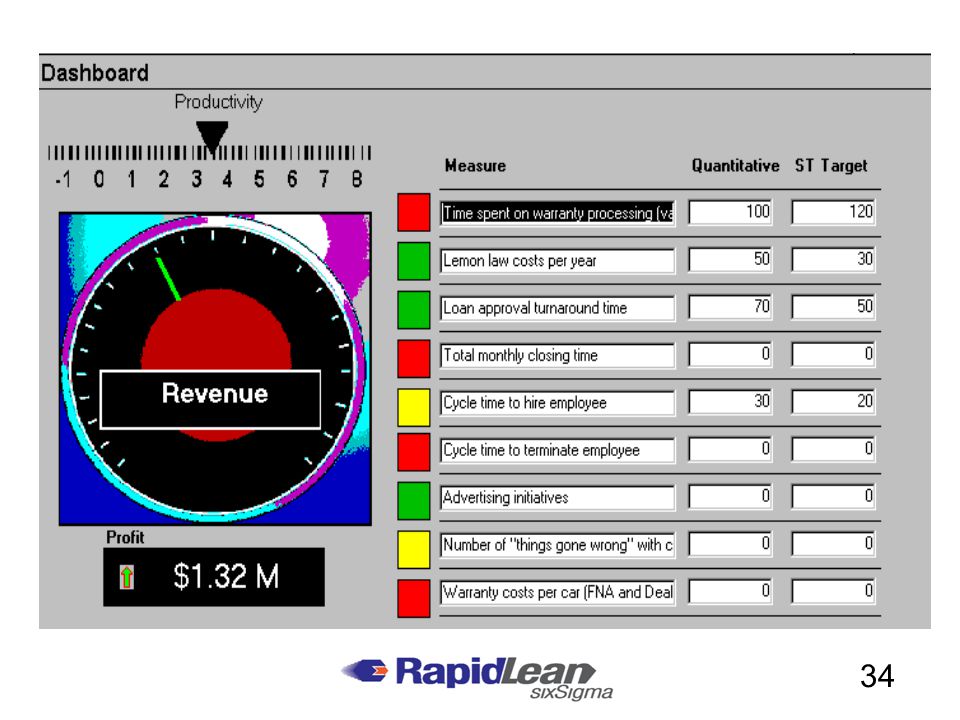Click the $1.32 M profit display

214,577
